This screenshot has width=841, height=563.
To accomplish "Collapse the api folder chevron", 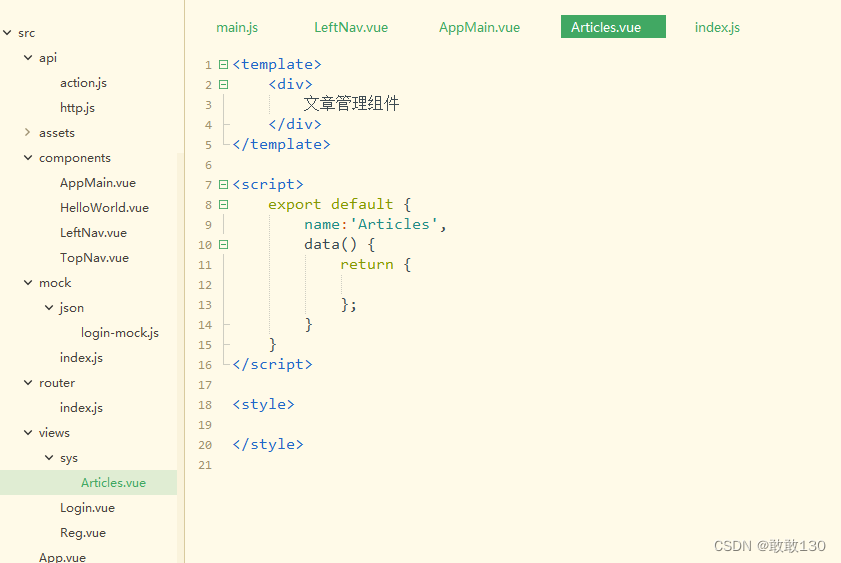I will coord(28,57).
